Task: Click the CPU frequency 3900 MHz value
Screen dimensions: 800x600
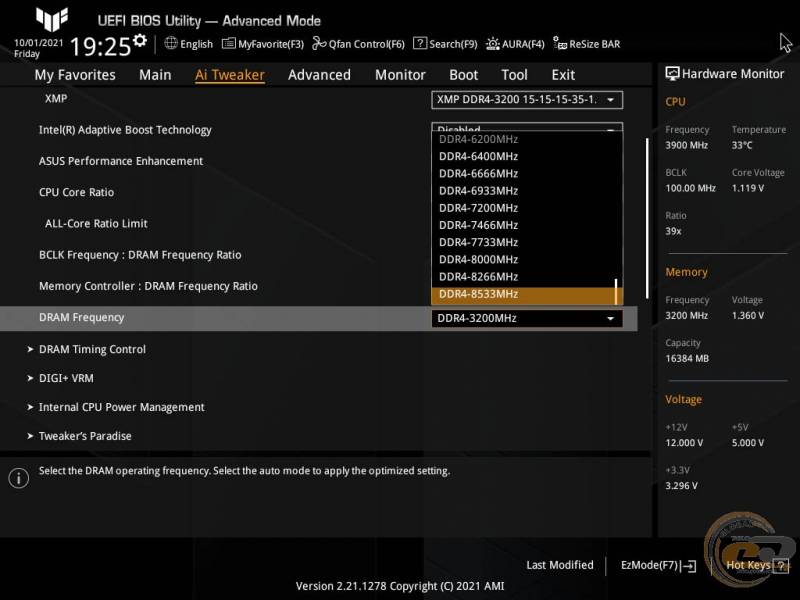Action: [x=686, y=145]
